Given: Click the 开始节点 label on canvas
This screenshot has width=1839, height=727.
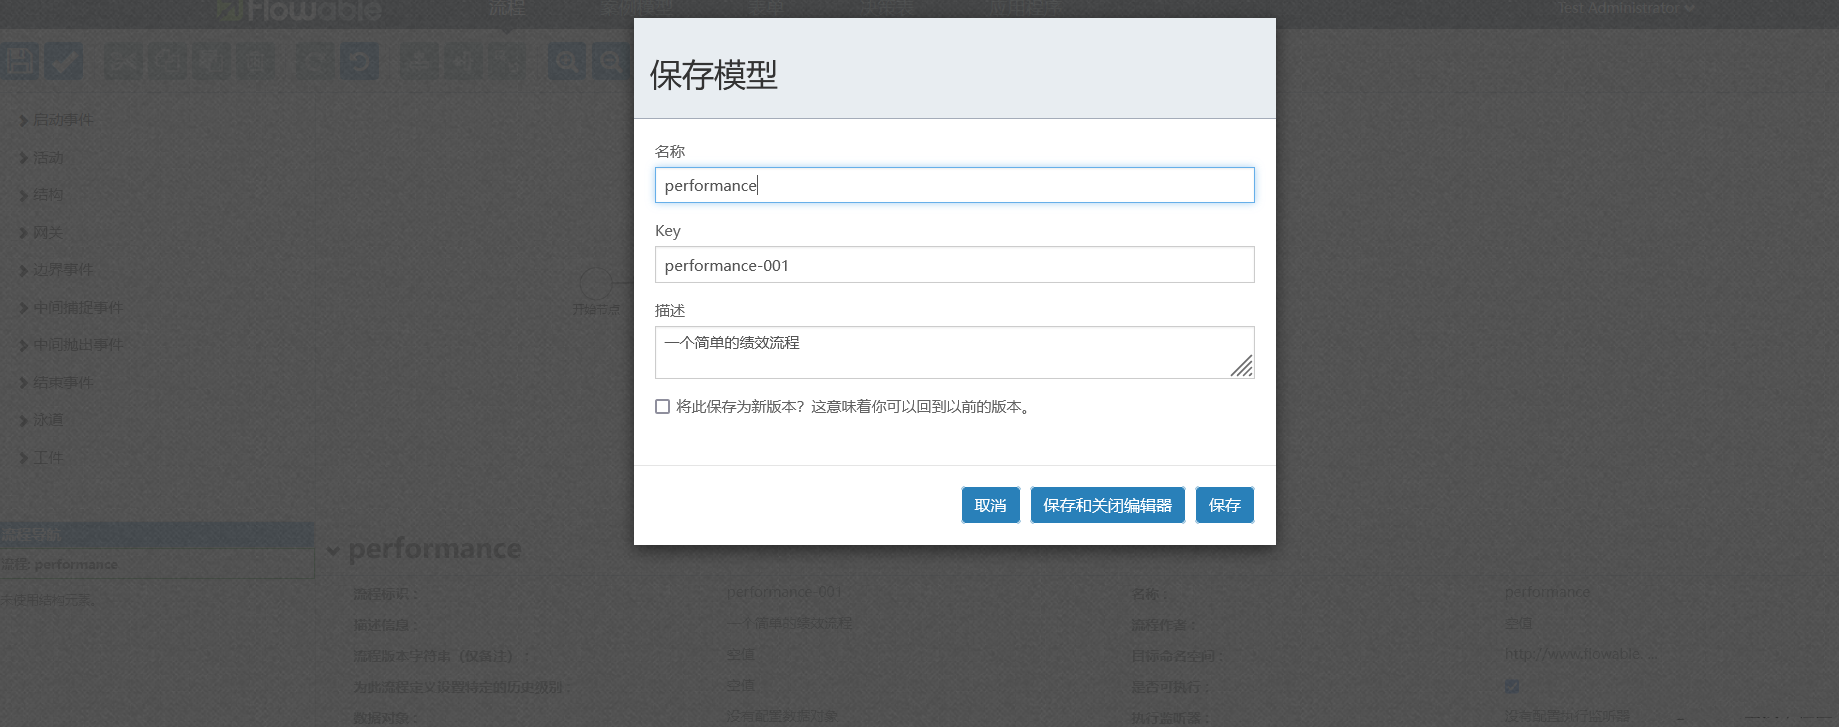Looking at the screenshot, I should [x=596, y=310].
